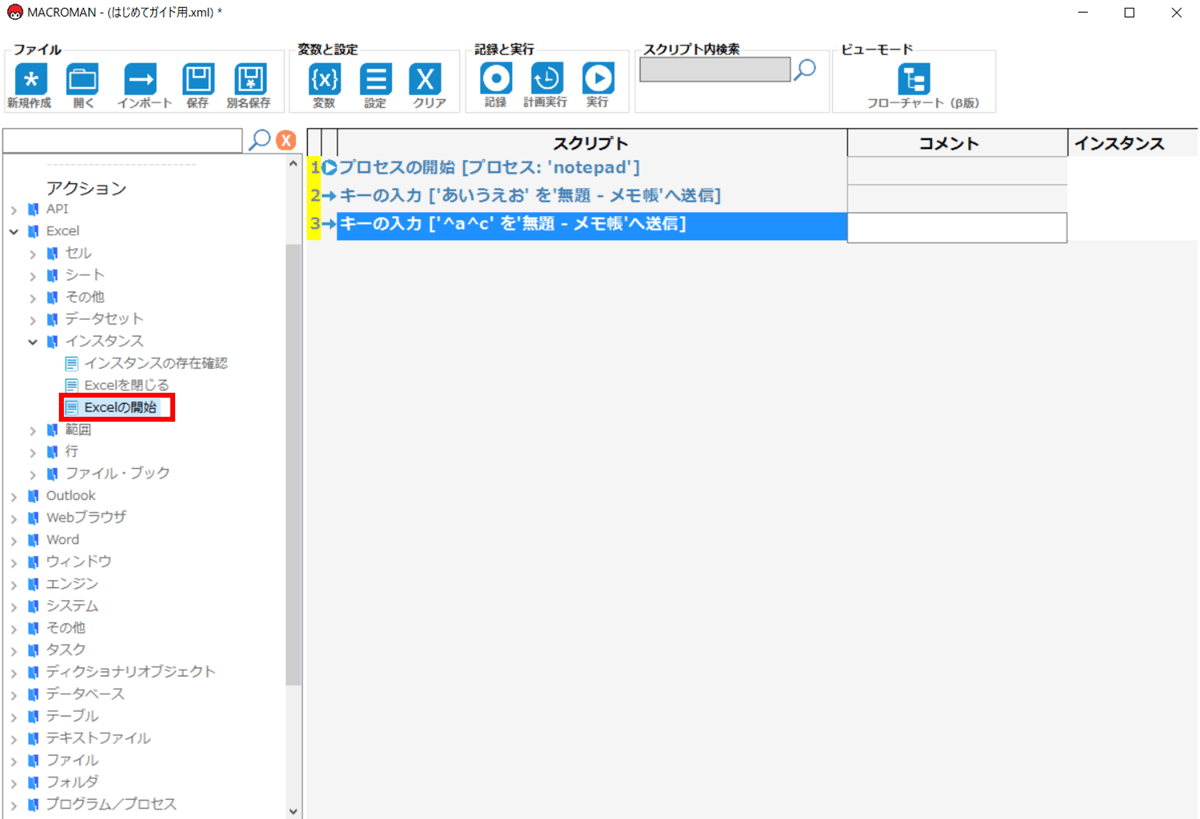Click the 保存 (Save) icon
The image size is (1200, 819).
click(198, 79)
